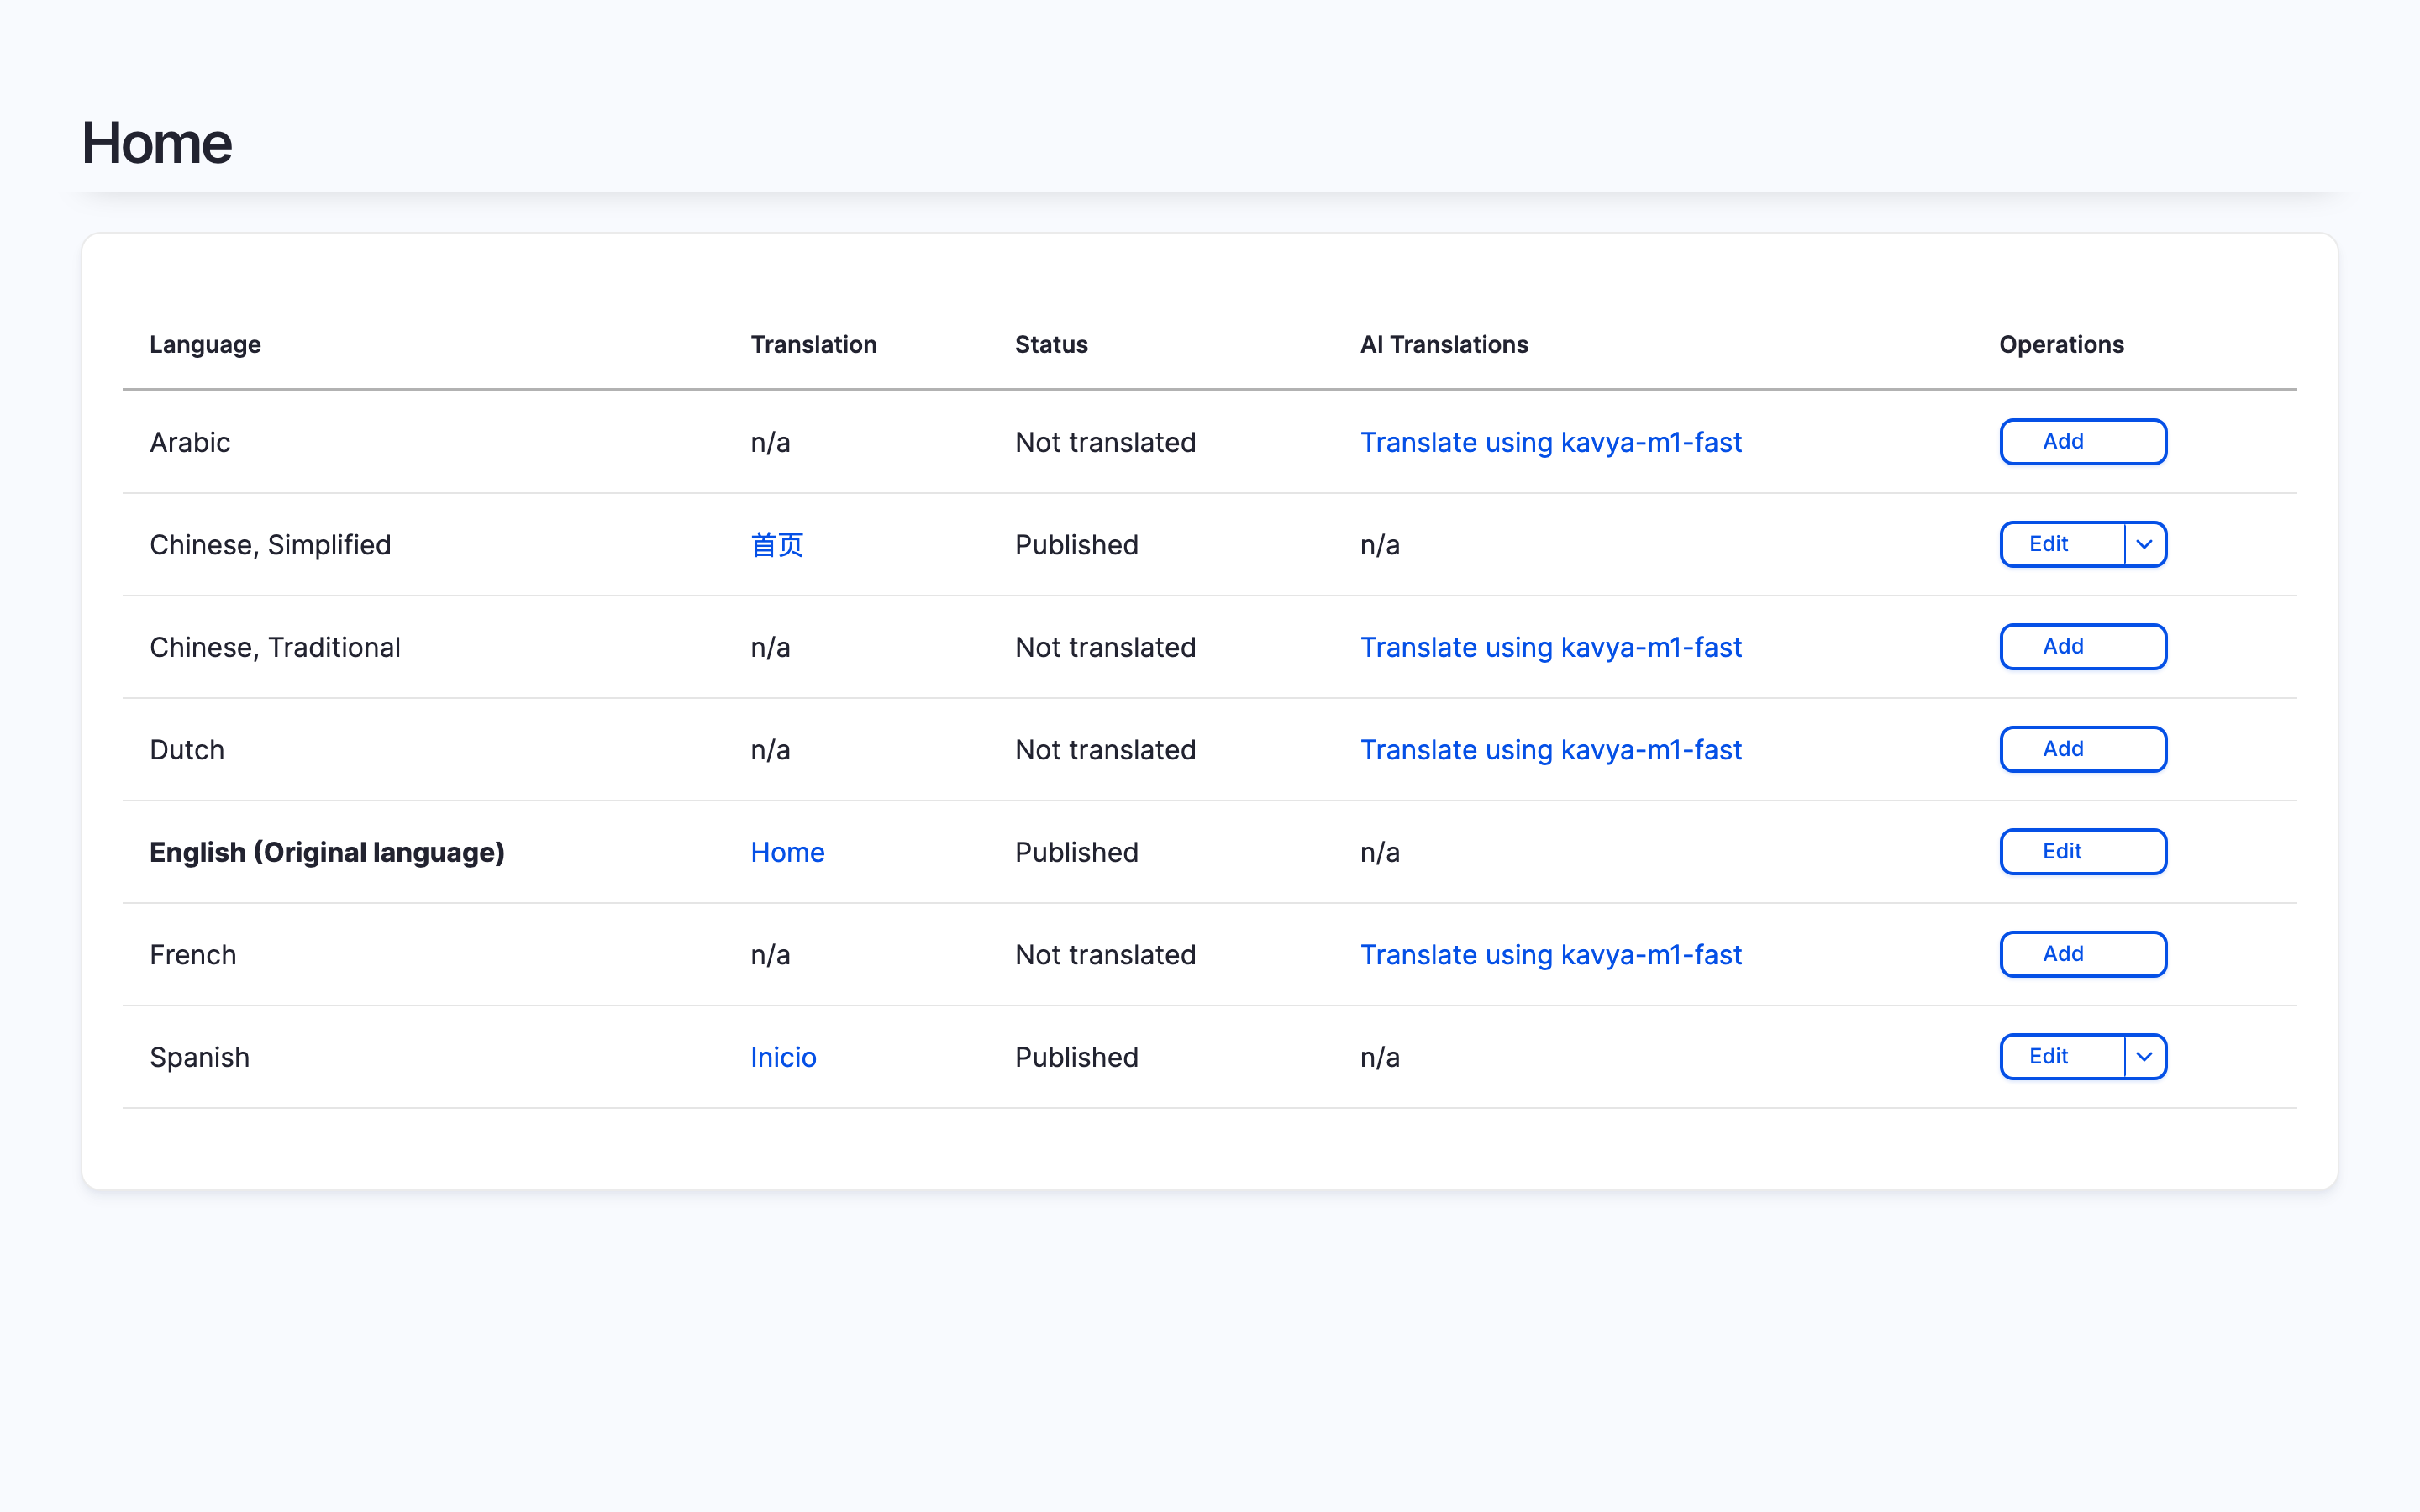The image size is (2420, 1512).
Task: Click the Home page title heading
Action: point(157,143)
